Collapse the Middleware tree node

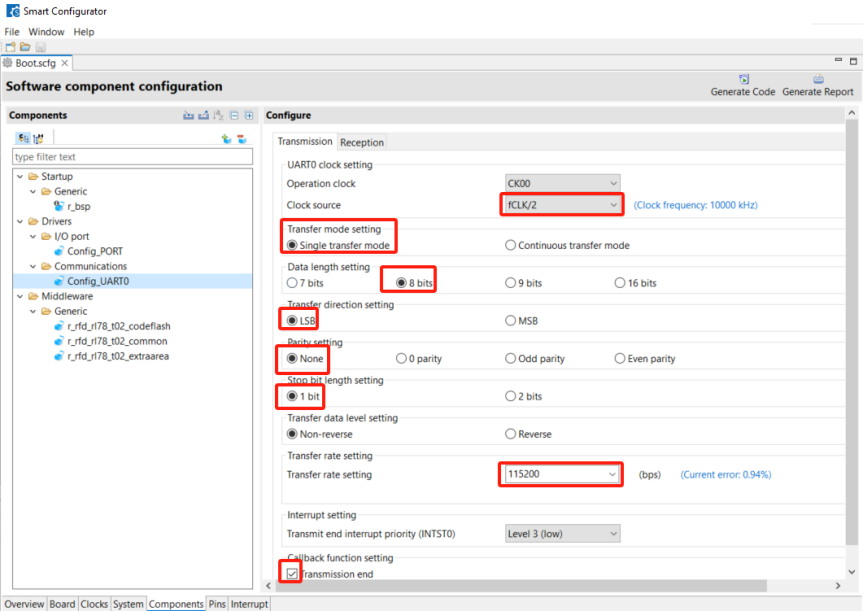[20, 296]
